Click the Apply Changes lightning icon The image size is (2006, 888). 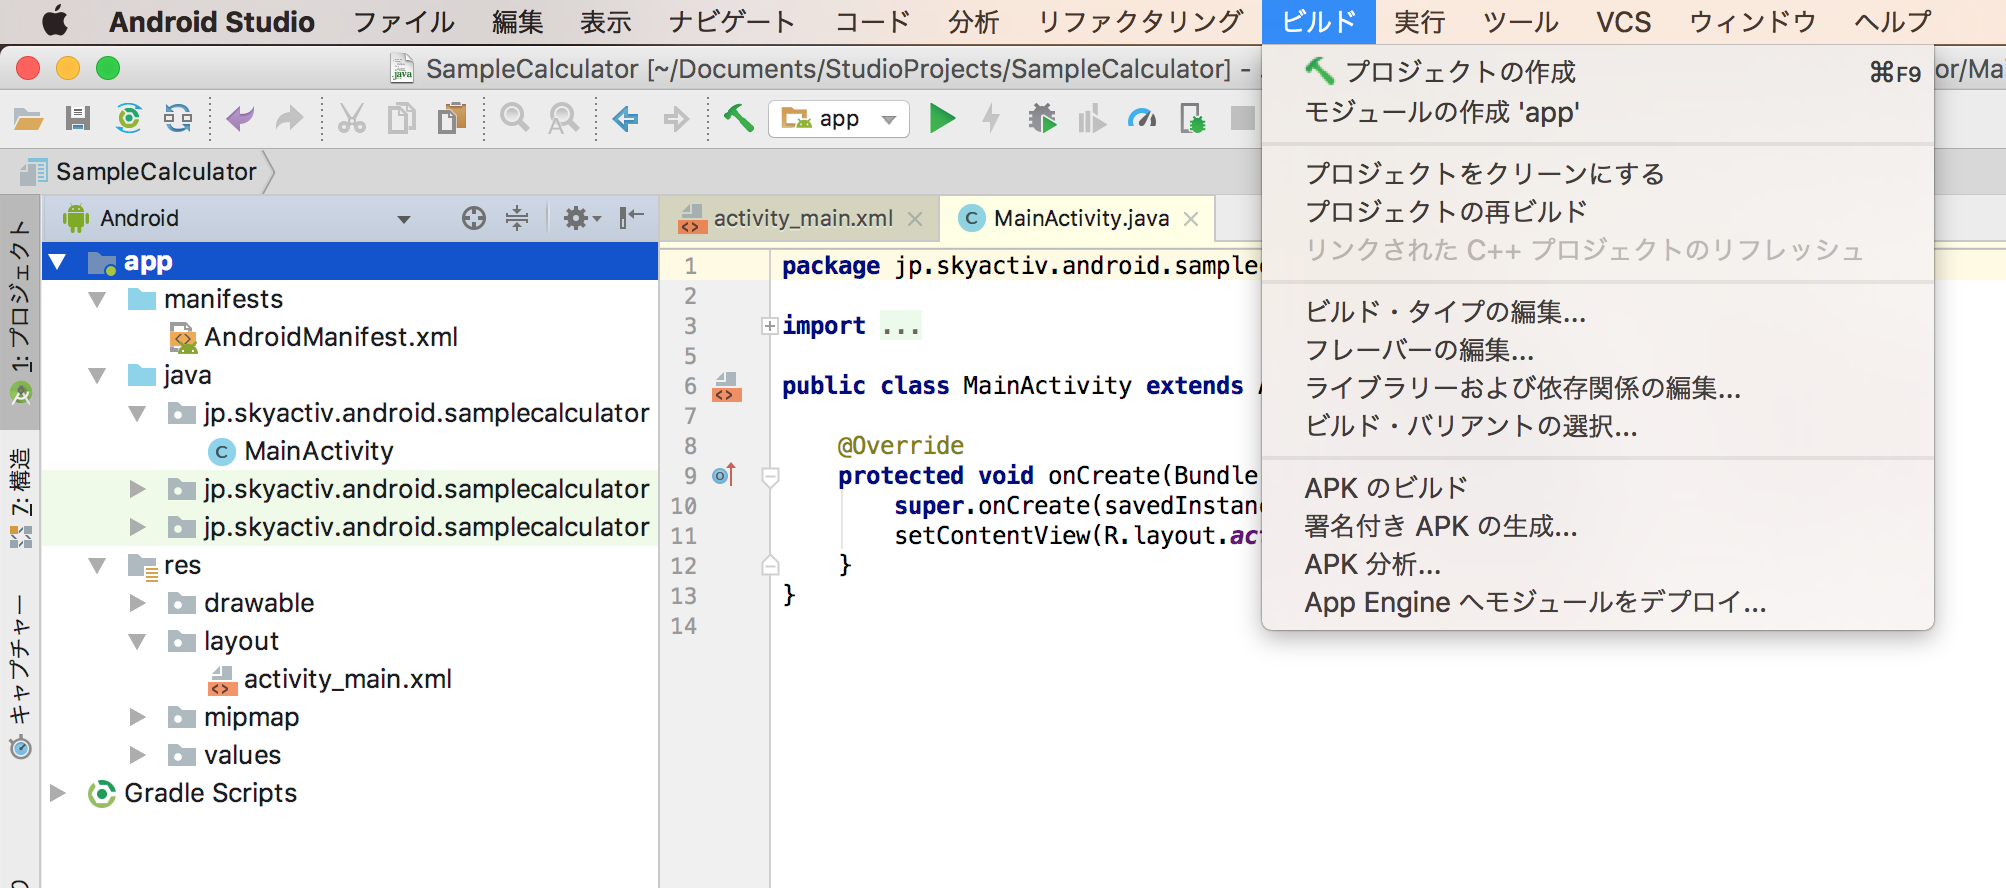[991, 119]
